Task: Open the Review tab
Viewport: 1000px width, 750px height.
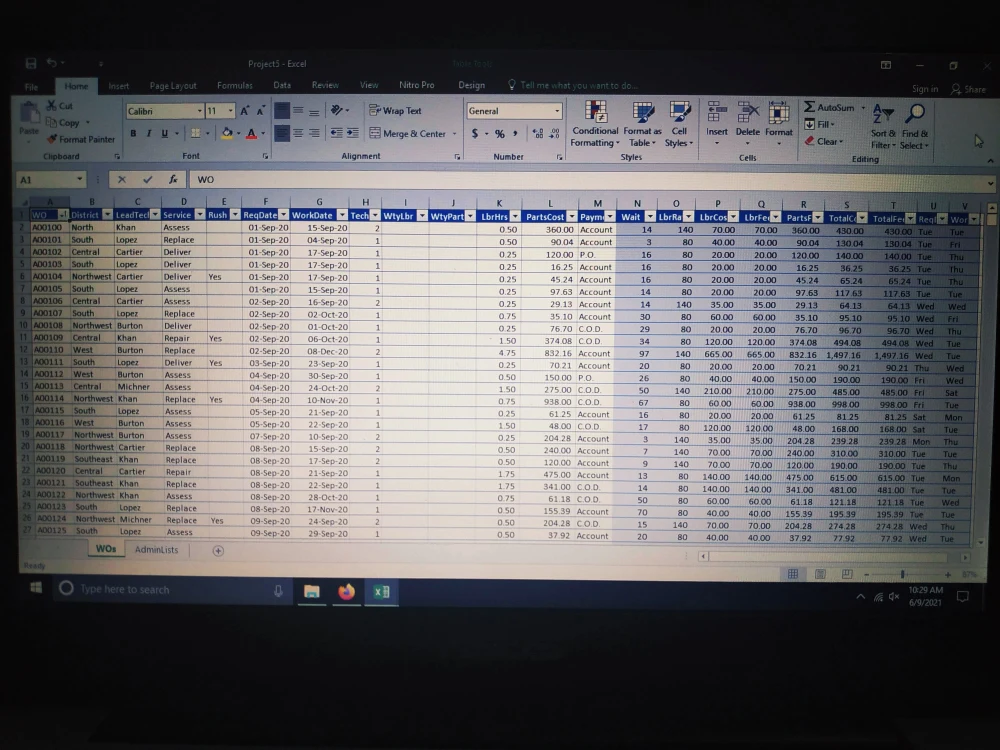Action: [325, 85]
